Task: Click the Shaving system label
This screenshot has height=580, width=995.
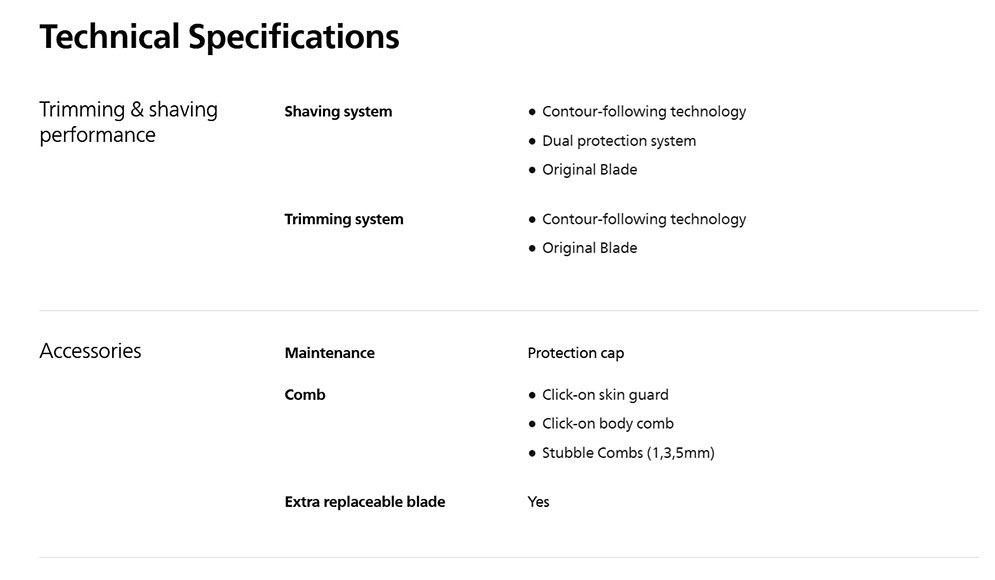Action: (x=338, y=112)
